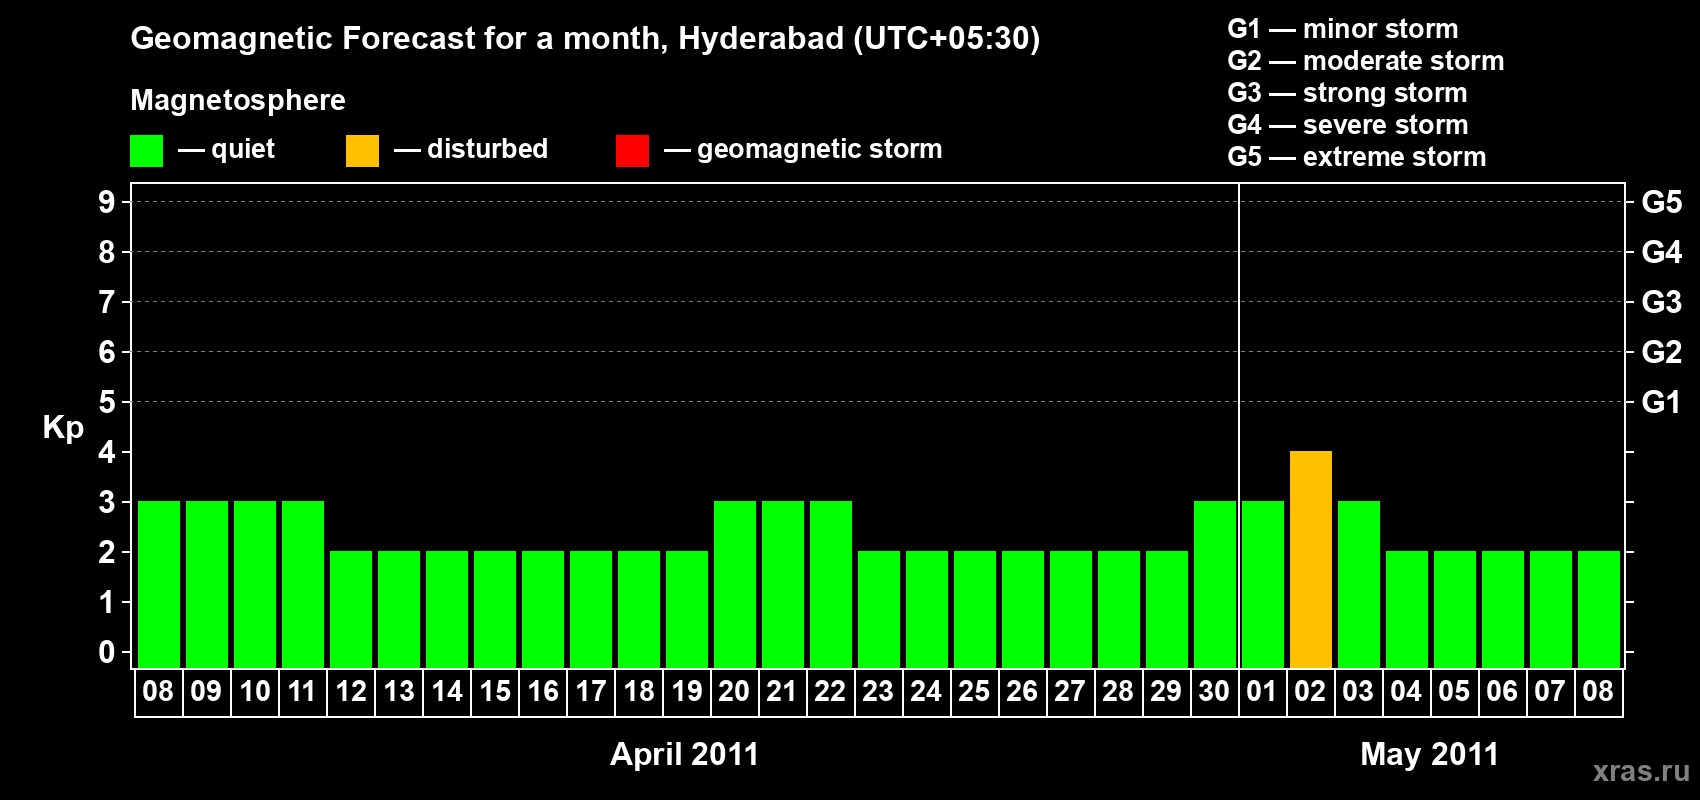
Task: Click the 'G2 — moderate storm' legend line
Action: click(1366, 61)
